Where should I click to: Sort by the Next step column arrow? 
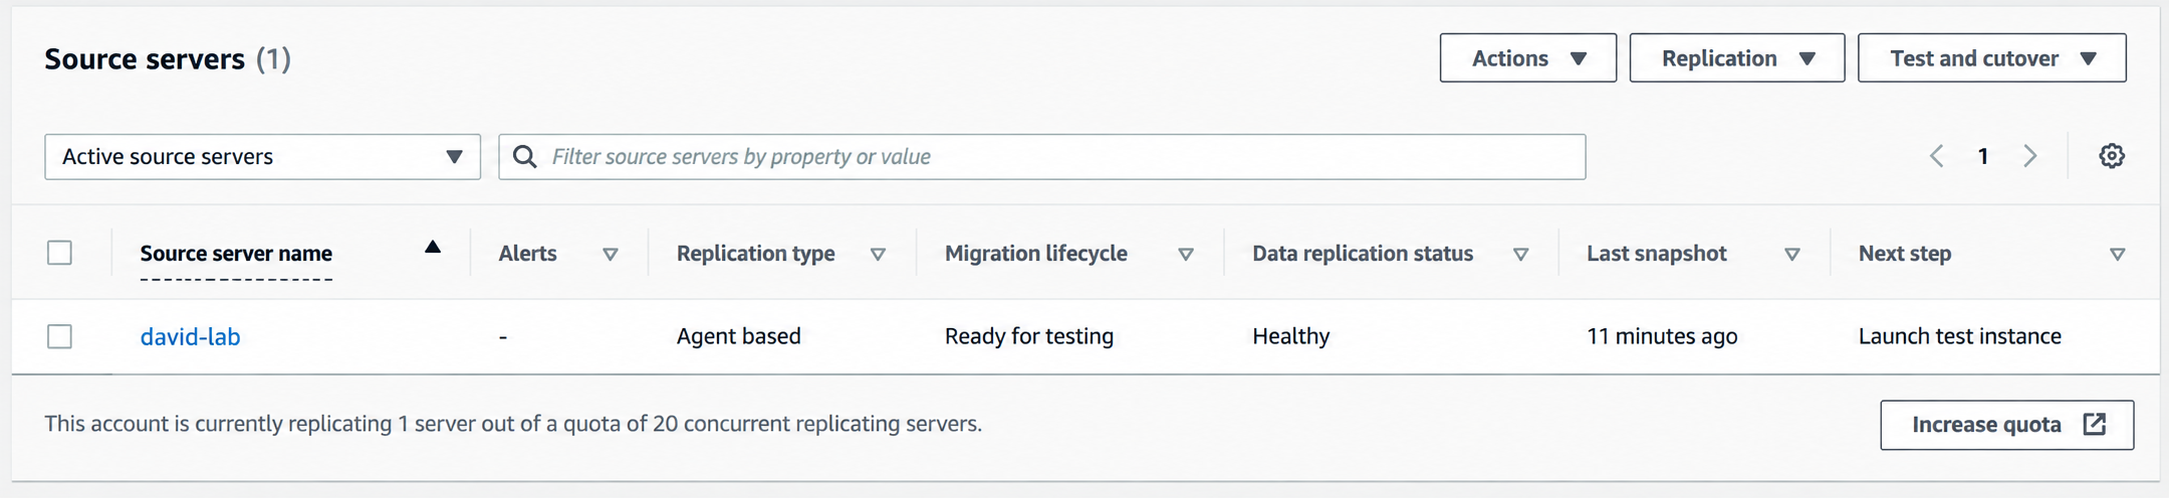click(x=2117, y=254)
